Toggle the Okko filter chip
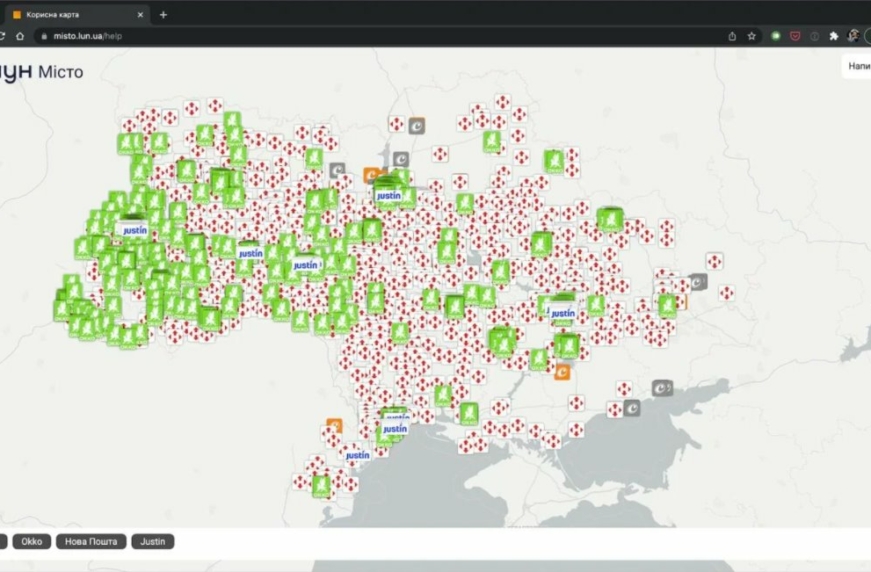This screenshot has height=572, width=871. point(32,542)
